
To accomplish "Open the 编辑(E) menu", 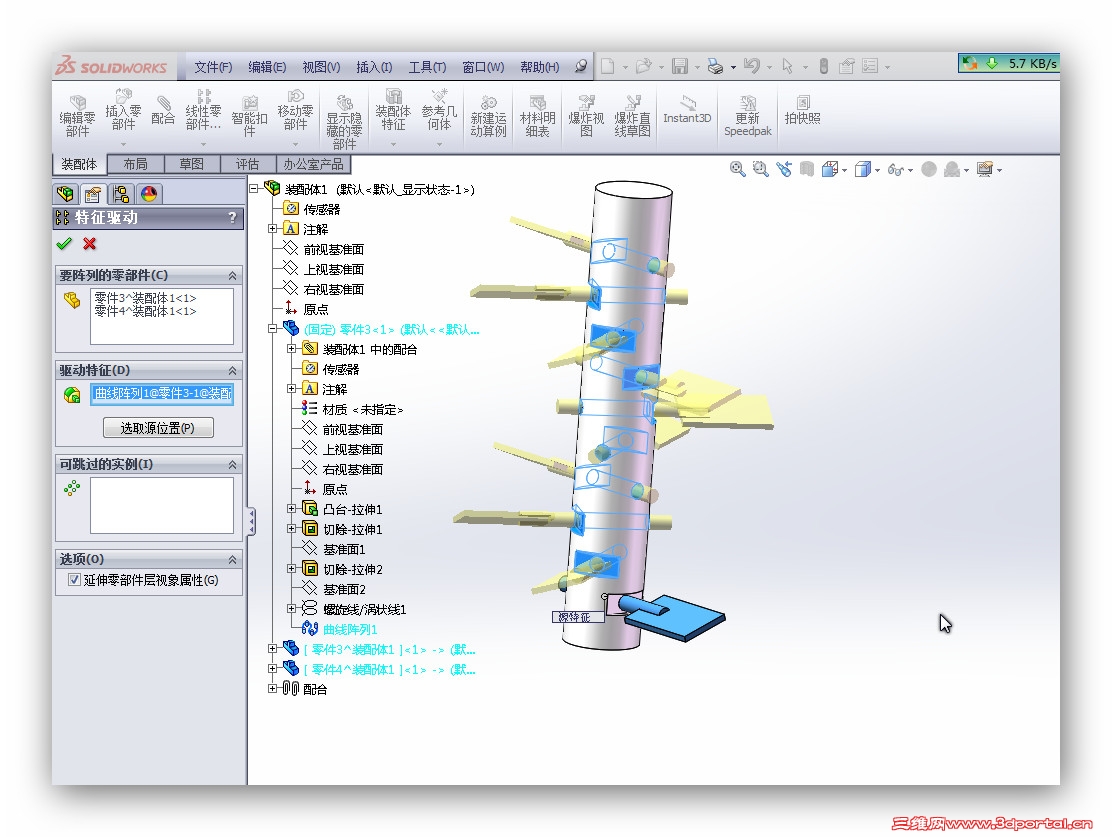I will coord(267,67).
